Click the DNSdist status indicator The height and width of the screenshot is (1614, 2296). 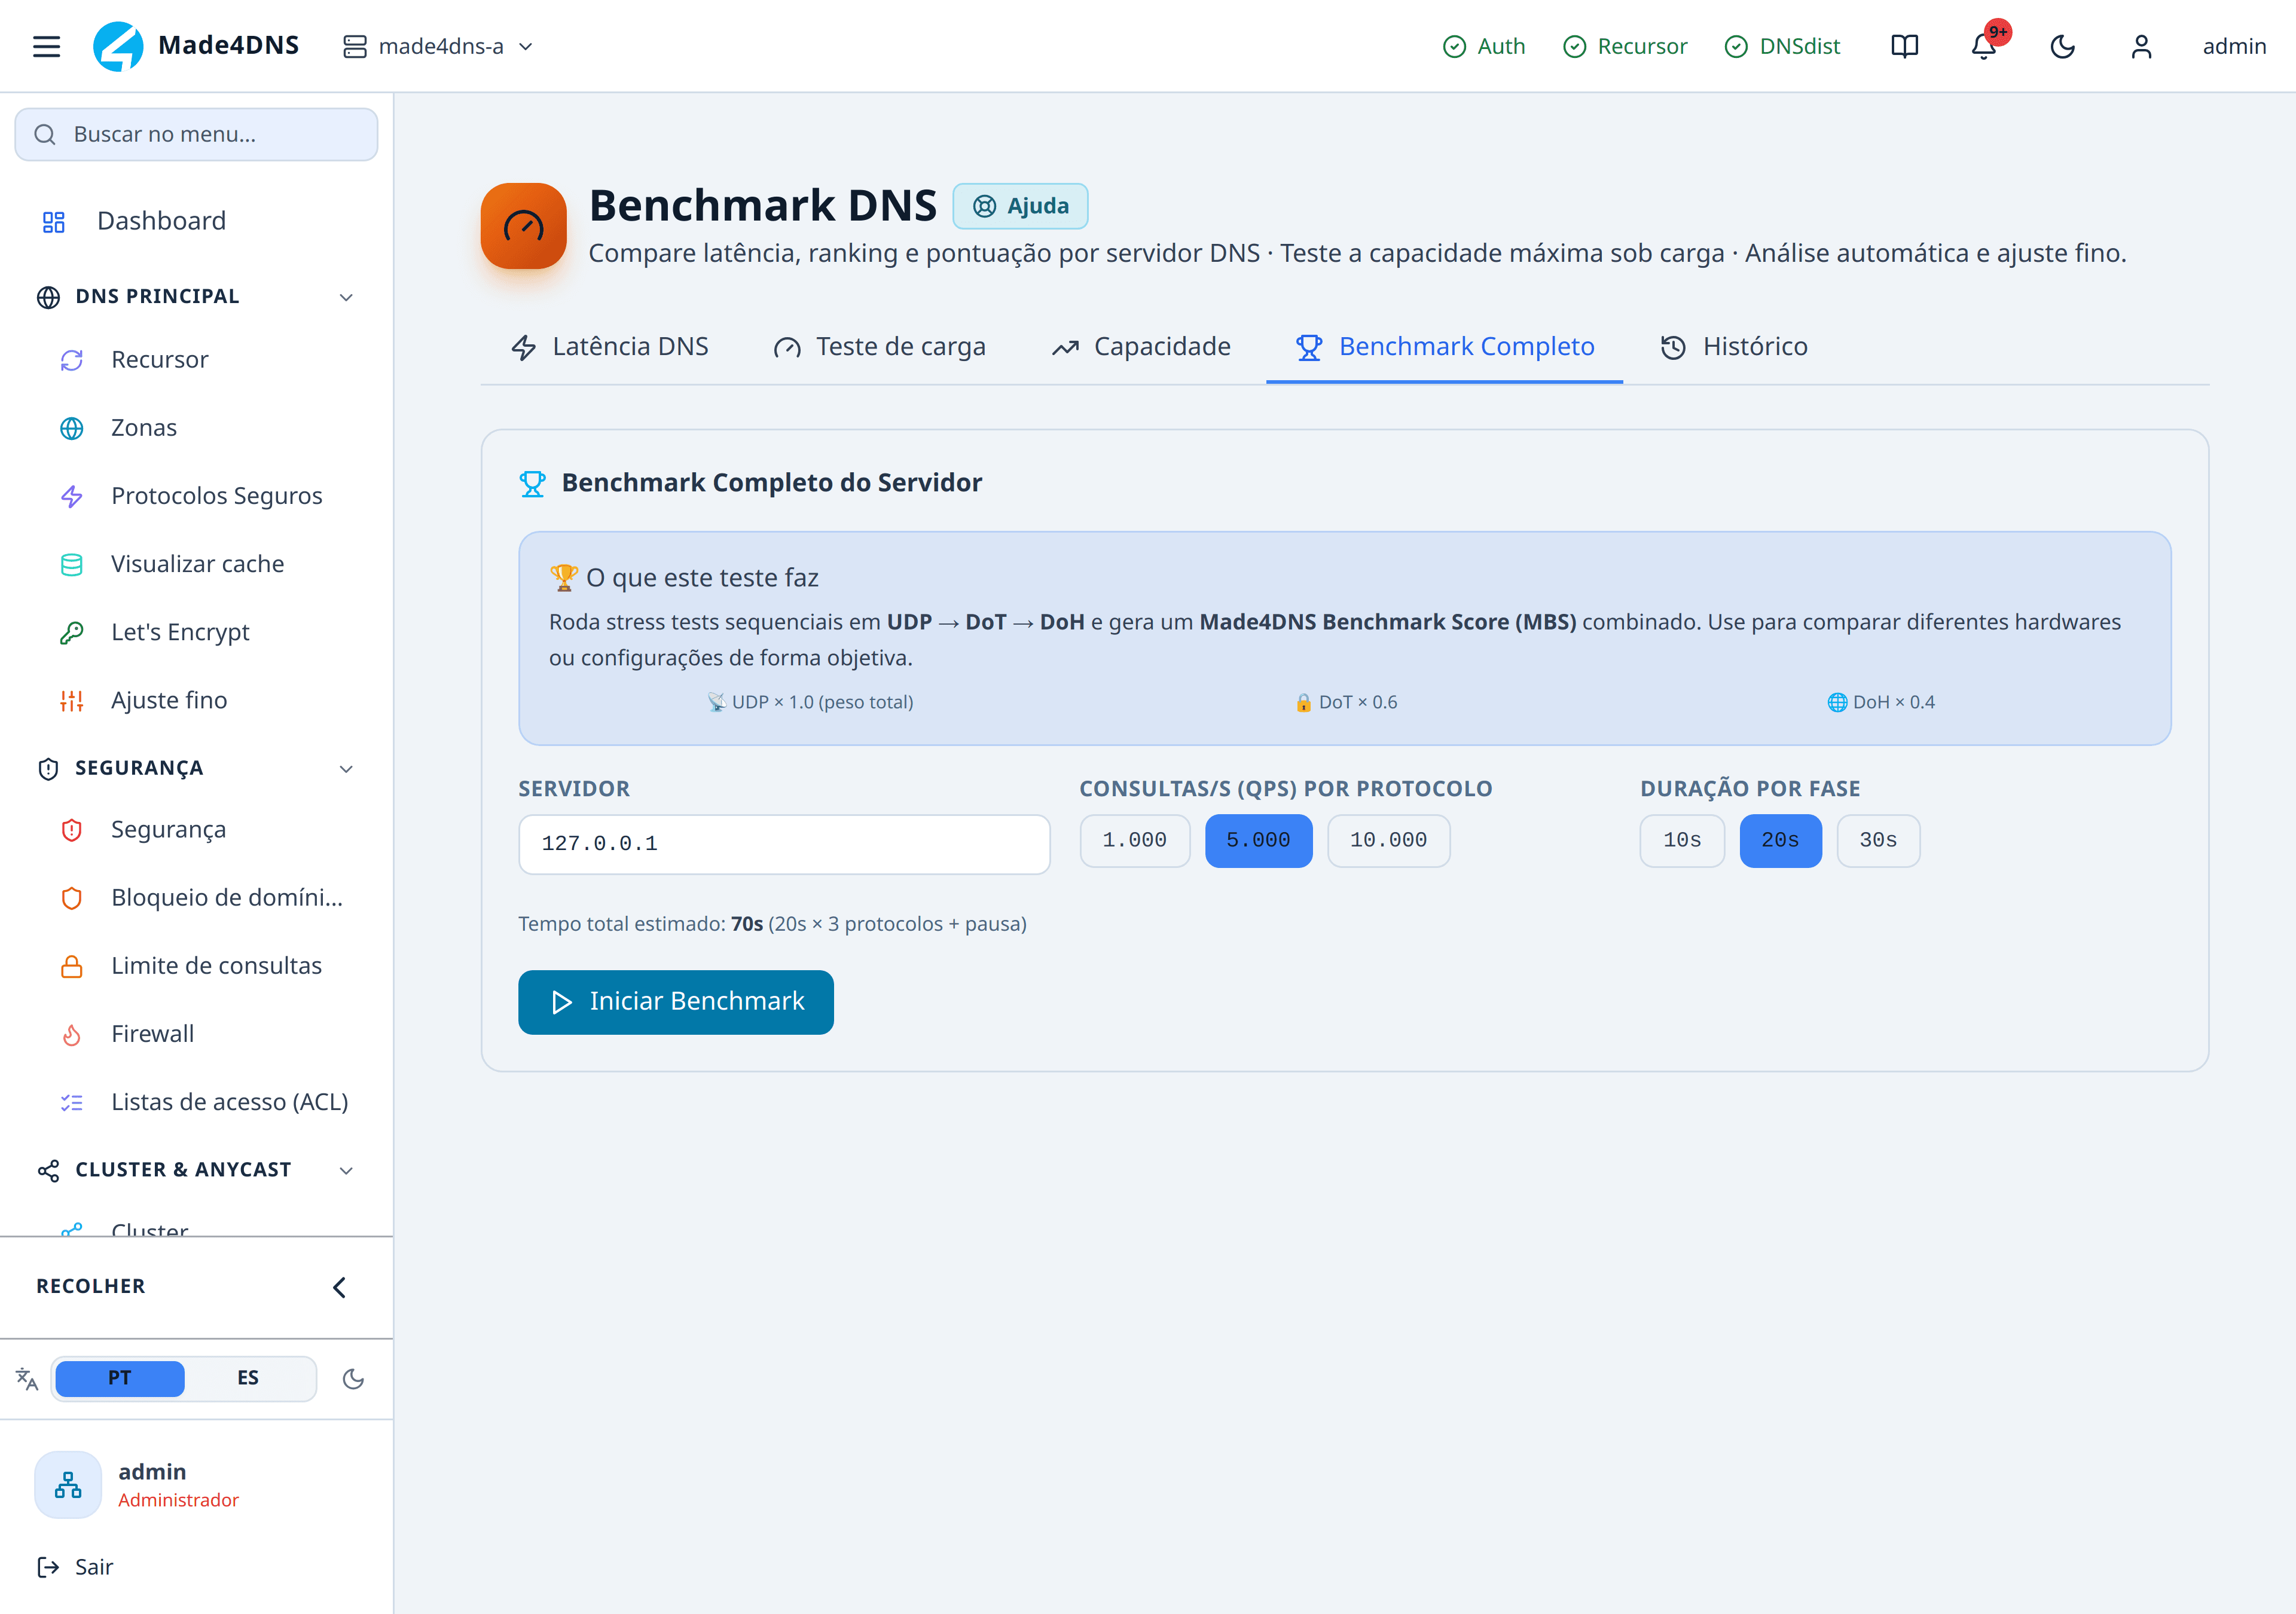[x=1782, y=46]
